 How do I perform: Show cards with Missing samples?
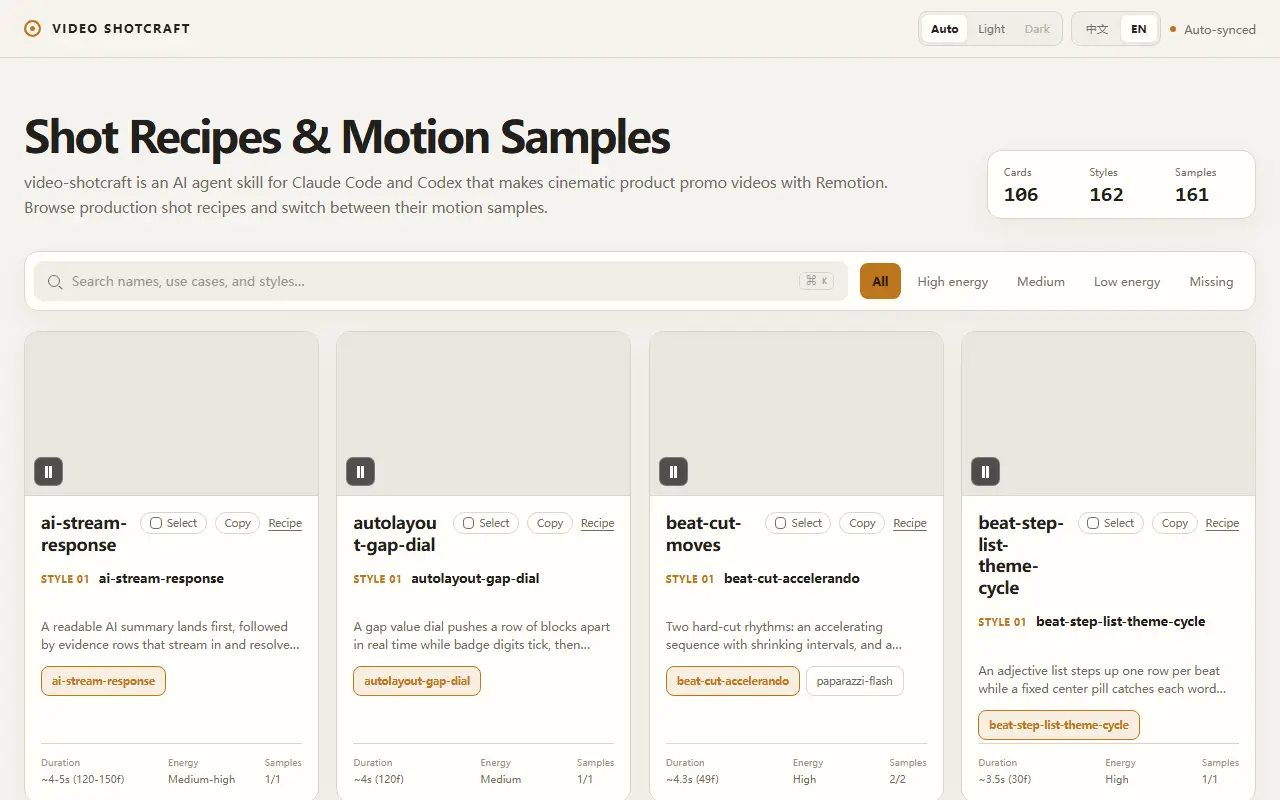1211,282
